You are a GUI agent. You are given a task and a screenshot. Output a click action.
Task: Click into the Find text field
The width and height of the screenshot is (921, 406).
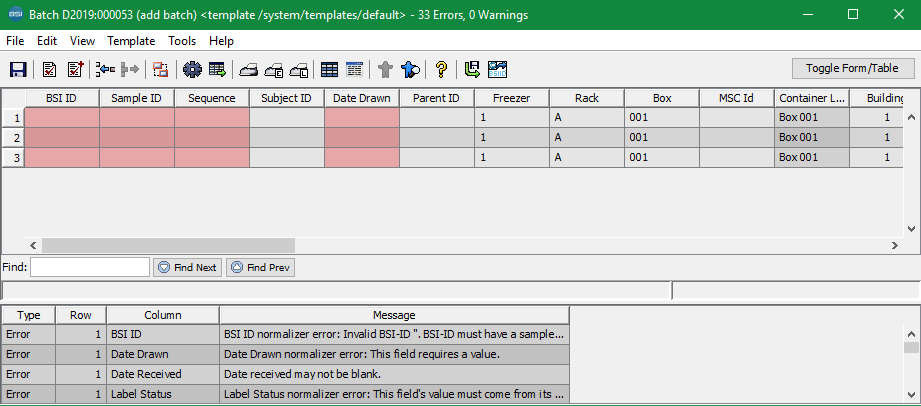[x=90, y=267]
